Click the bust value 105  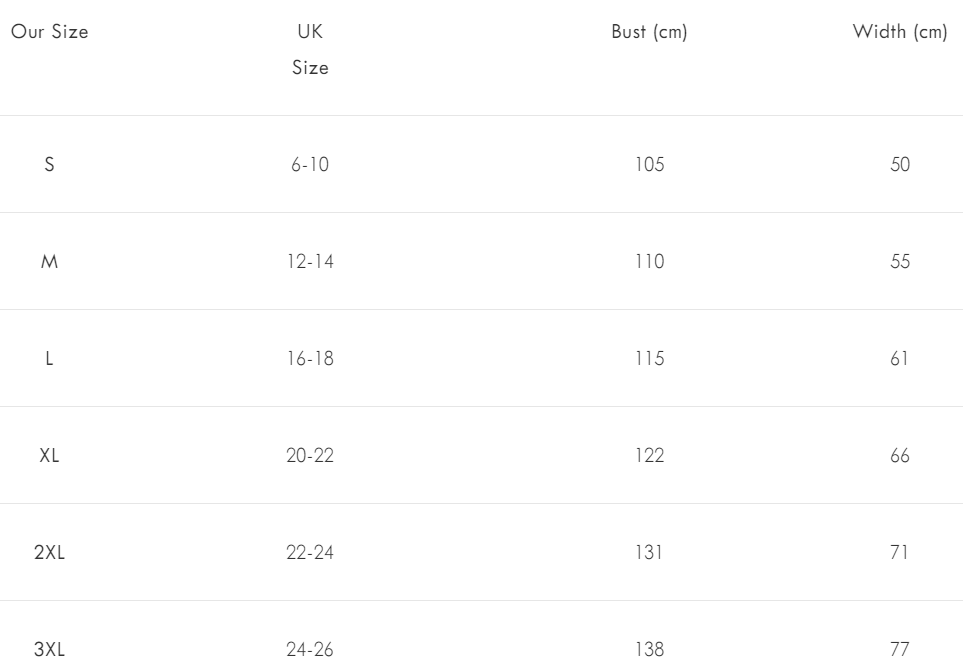click(649, 165)
